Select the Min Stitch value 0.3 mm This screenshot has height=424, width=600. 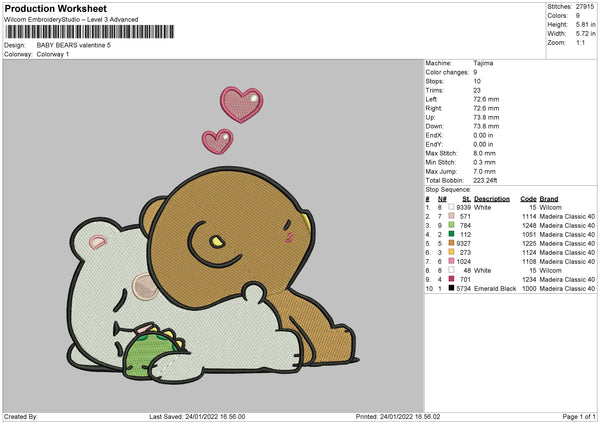[484, 162]
